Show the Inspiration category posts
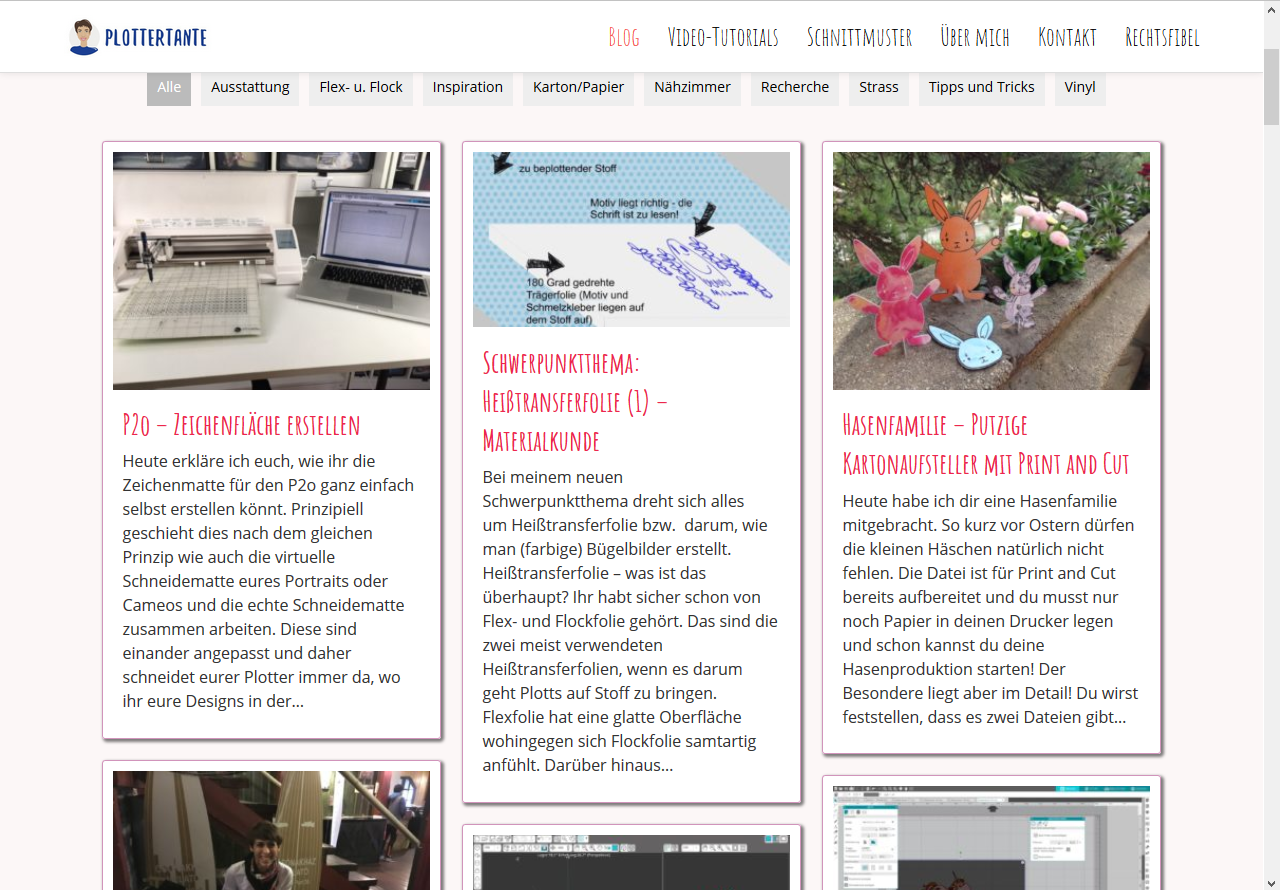Viewport: 1280px width, 890px height. [x=467, y=87]
